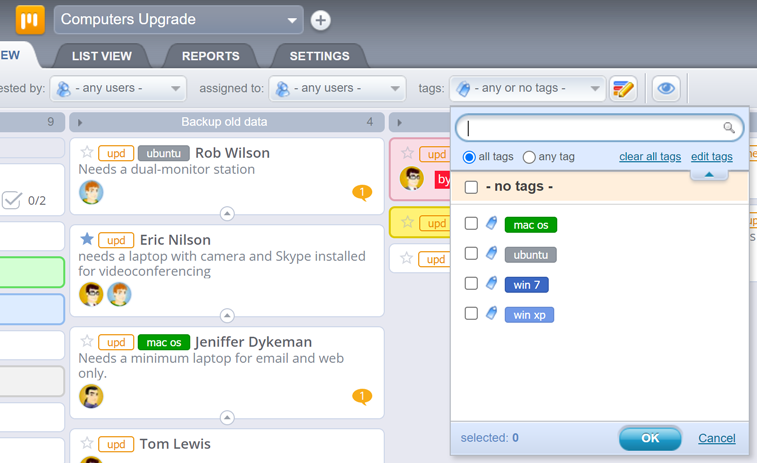The height and width of the screenshot is (463, 757).
Task: Open the card template editor pencil icon
Action: pyautogui.click(x=623, y=88)
